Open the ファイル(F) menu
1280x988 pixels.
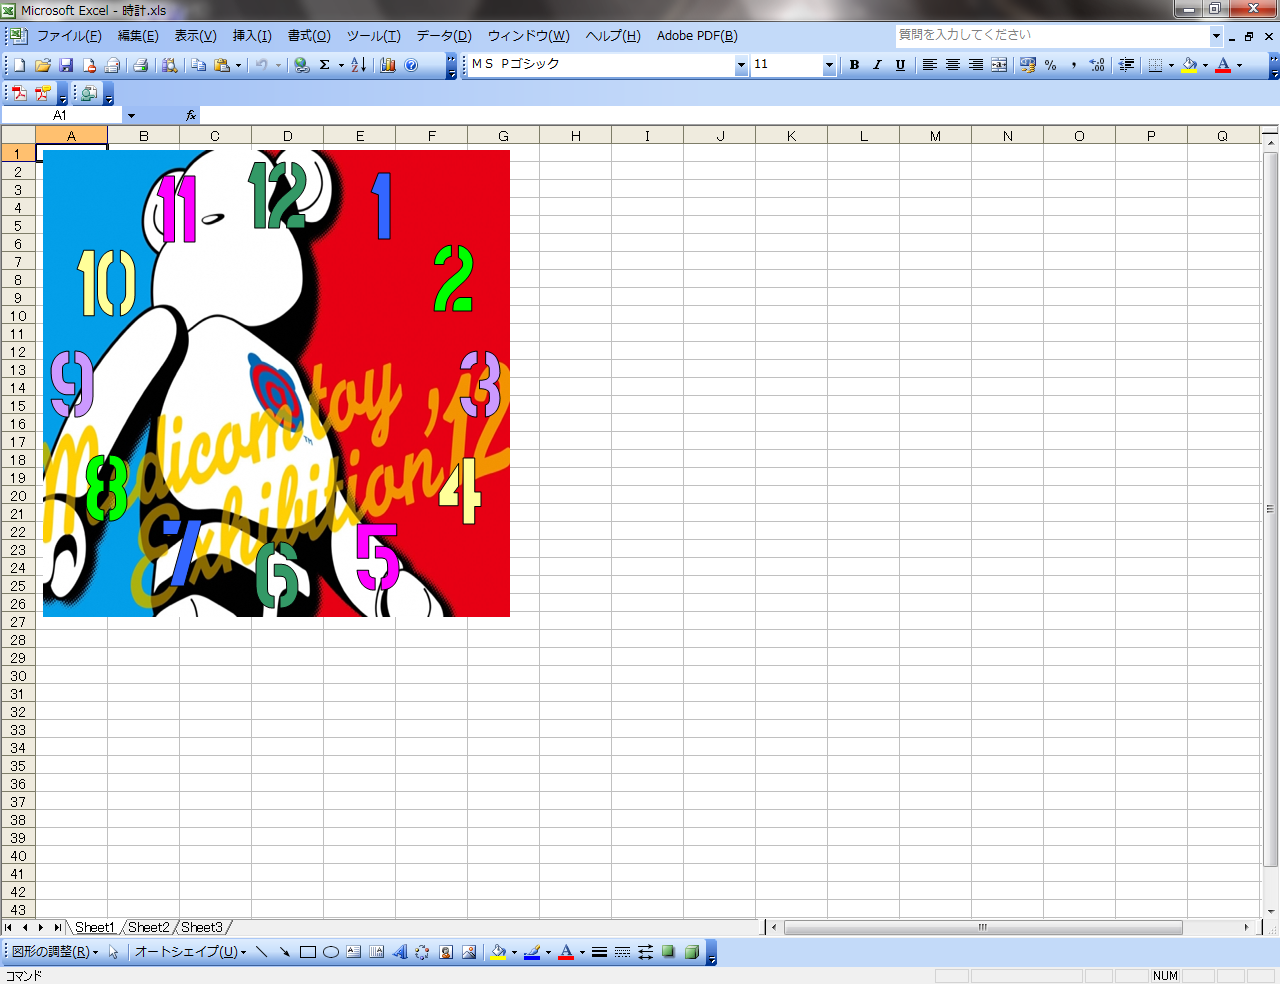pos(69,36)
